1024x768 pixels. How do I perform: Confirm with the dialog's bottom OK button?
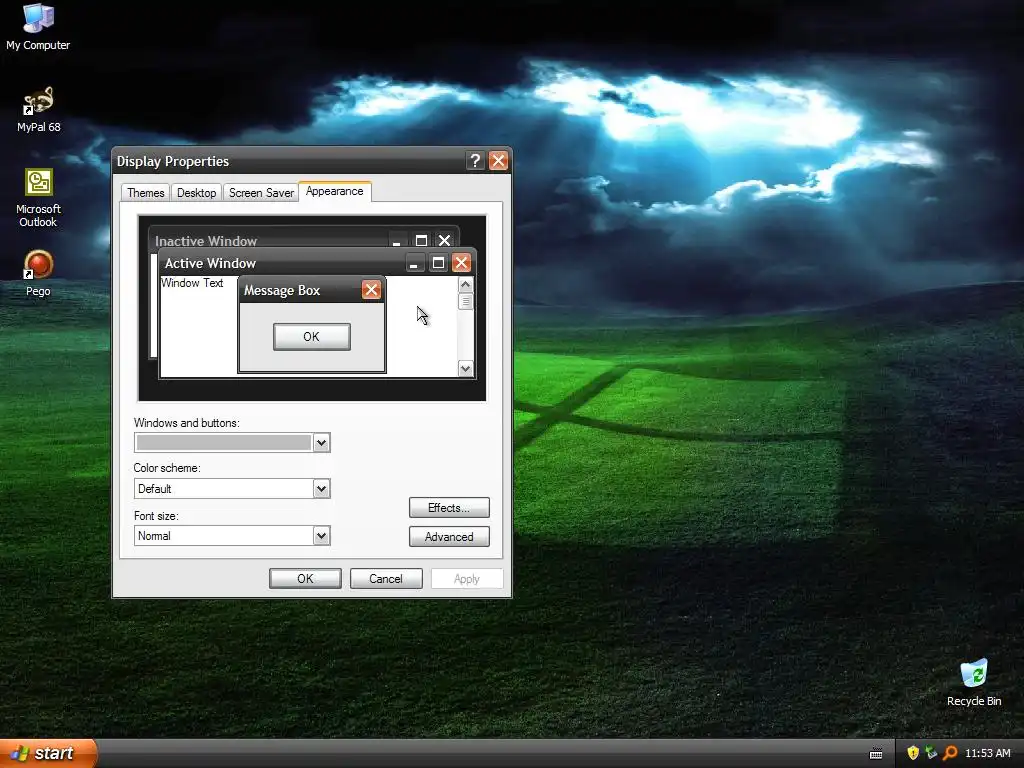[x=305, y=579]
